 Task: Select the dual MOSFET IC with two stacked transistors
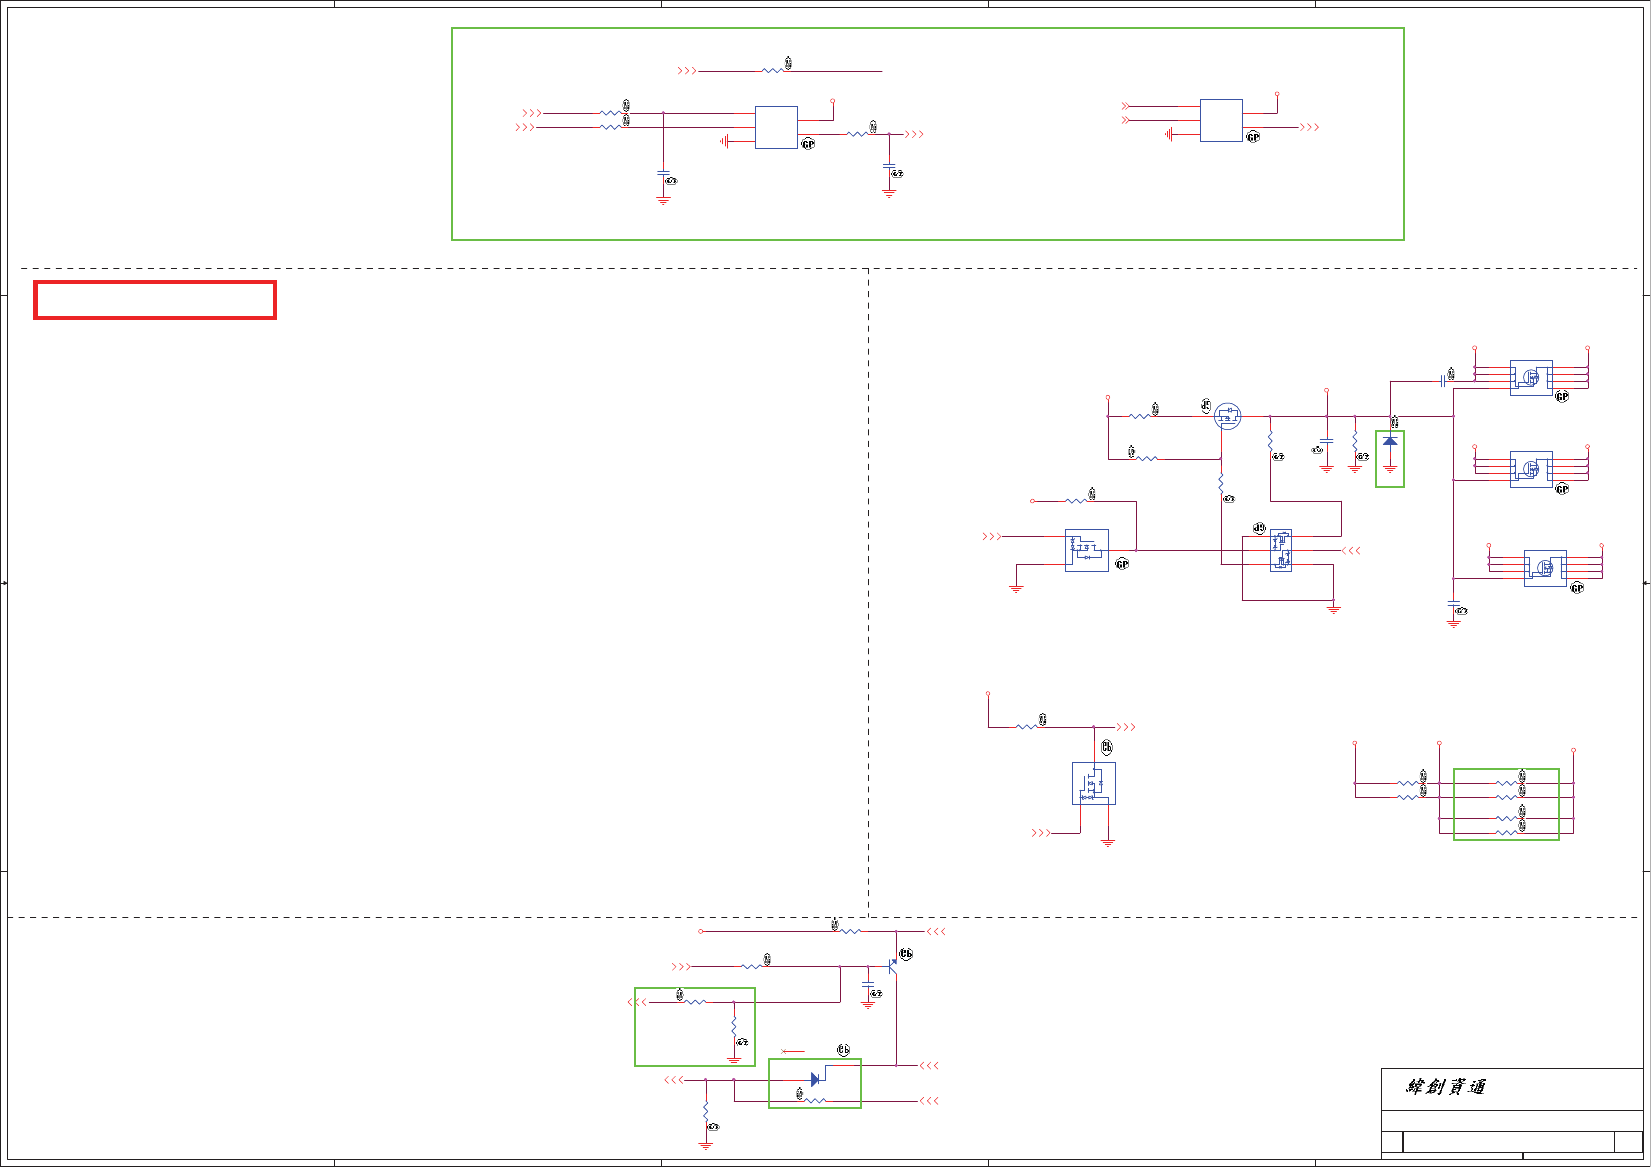pyautogui.click(x=1281, y=550)
